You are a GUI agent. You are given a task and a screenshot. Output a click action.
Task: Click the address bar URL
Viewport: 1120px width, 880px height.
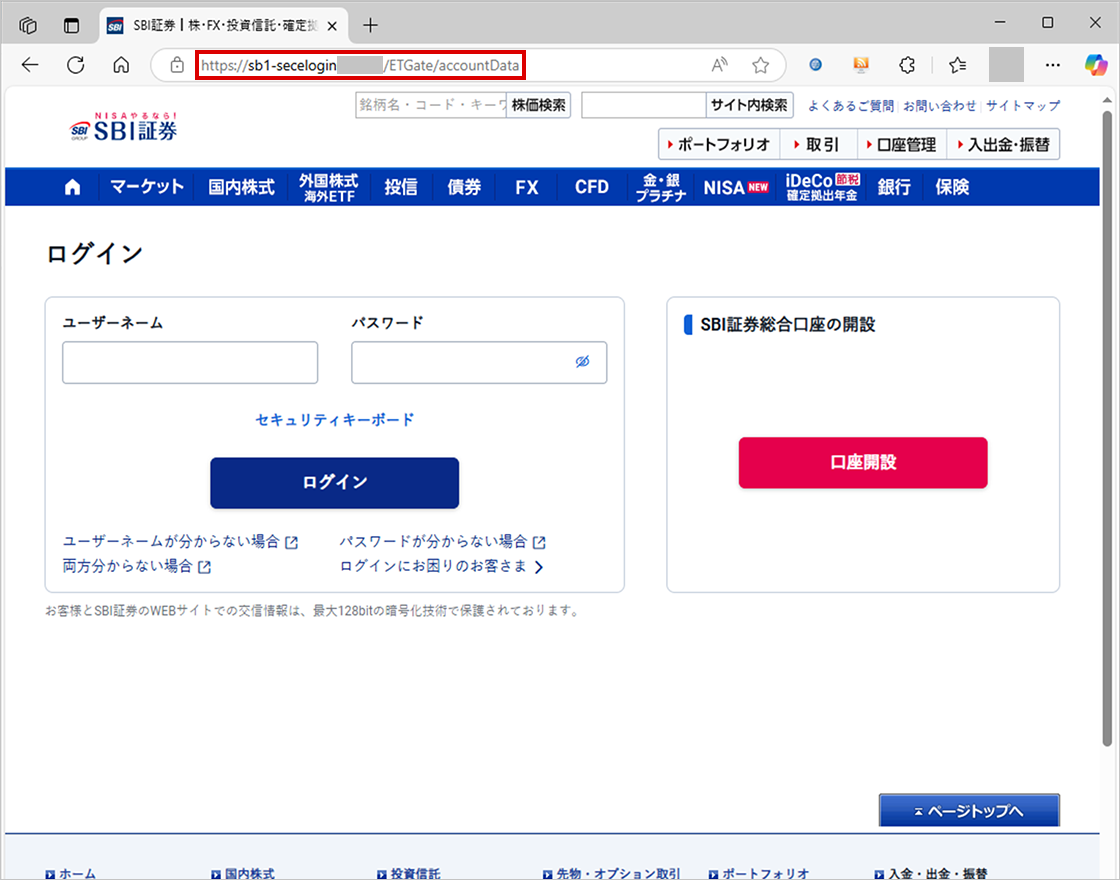(360, 65)
